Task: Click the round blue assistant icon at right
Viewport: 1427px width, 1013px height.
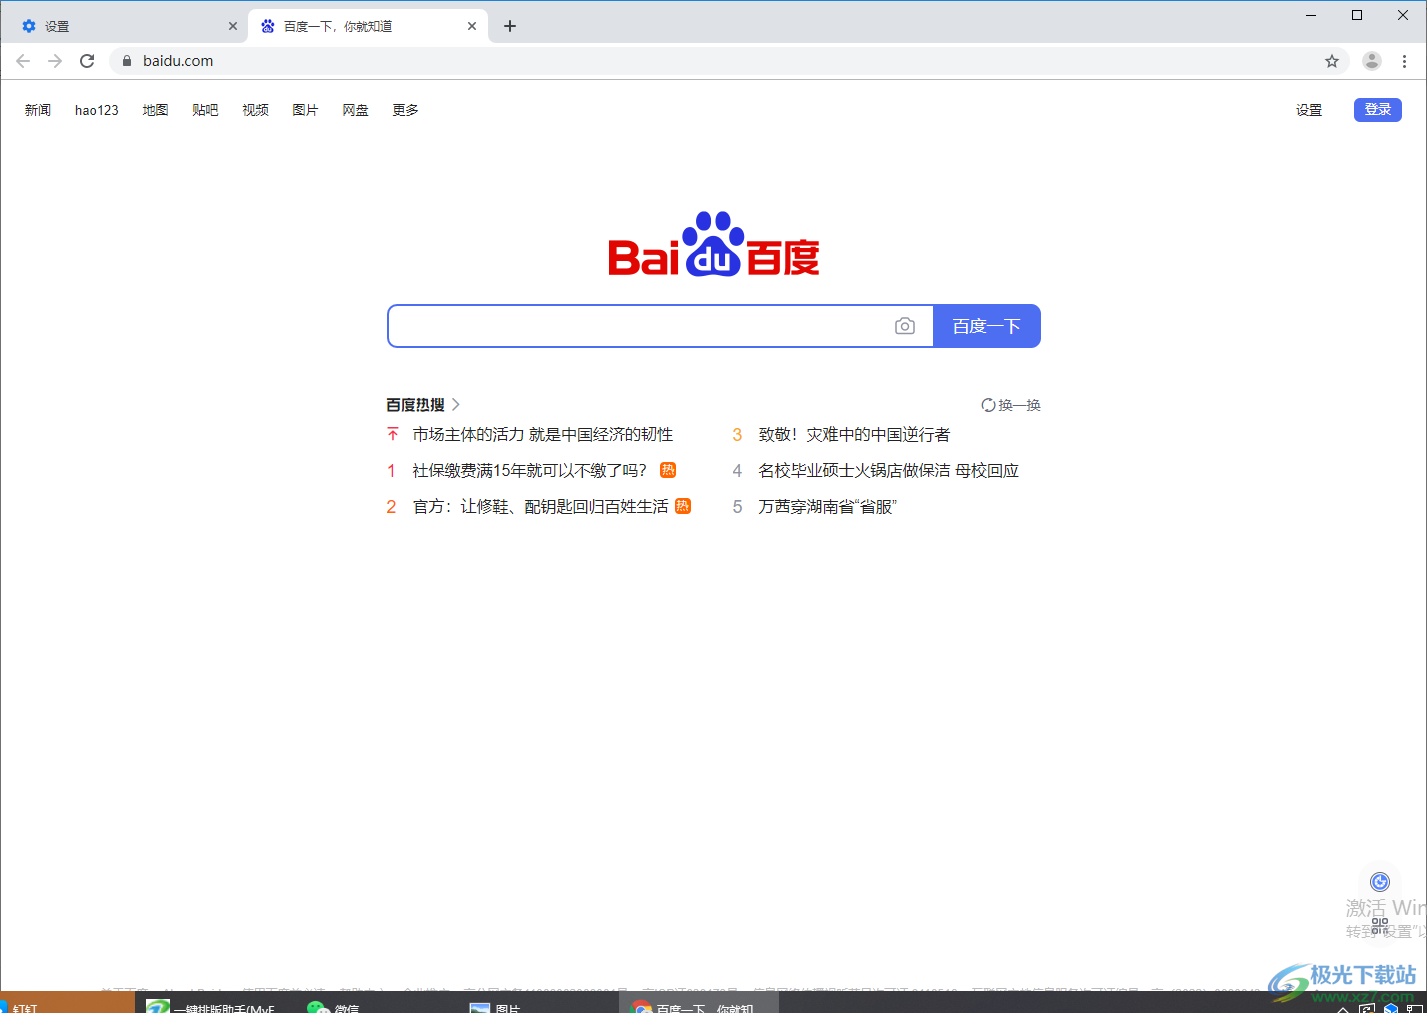Action: (x=1380, y=882)
